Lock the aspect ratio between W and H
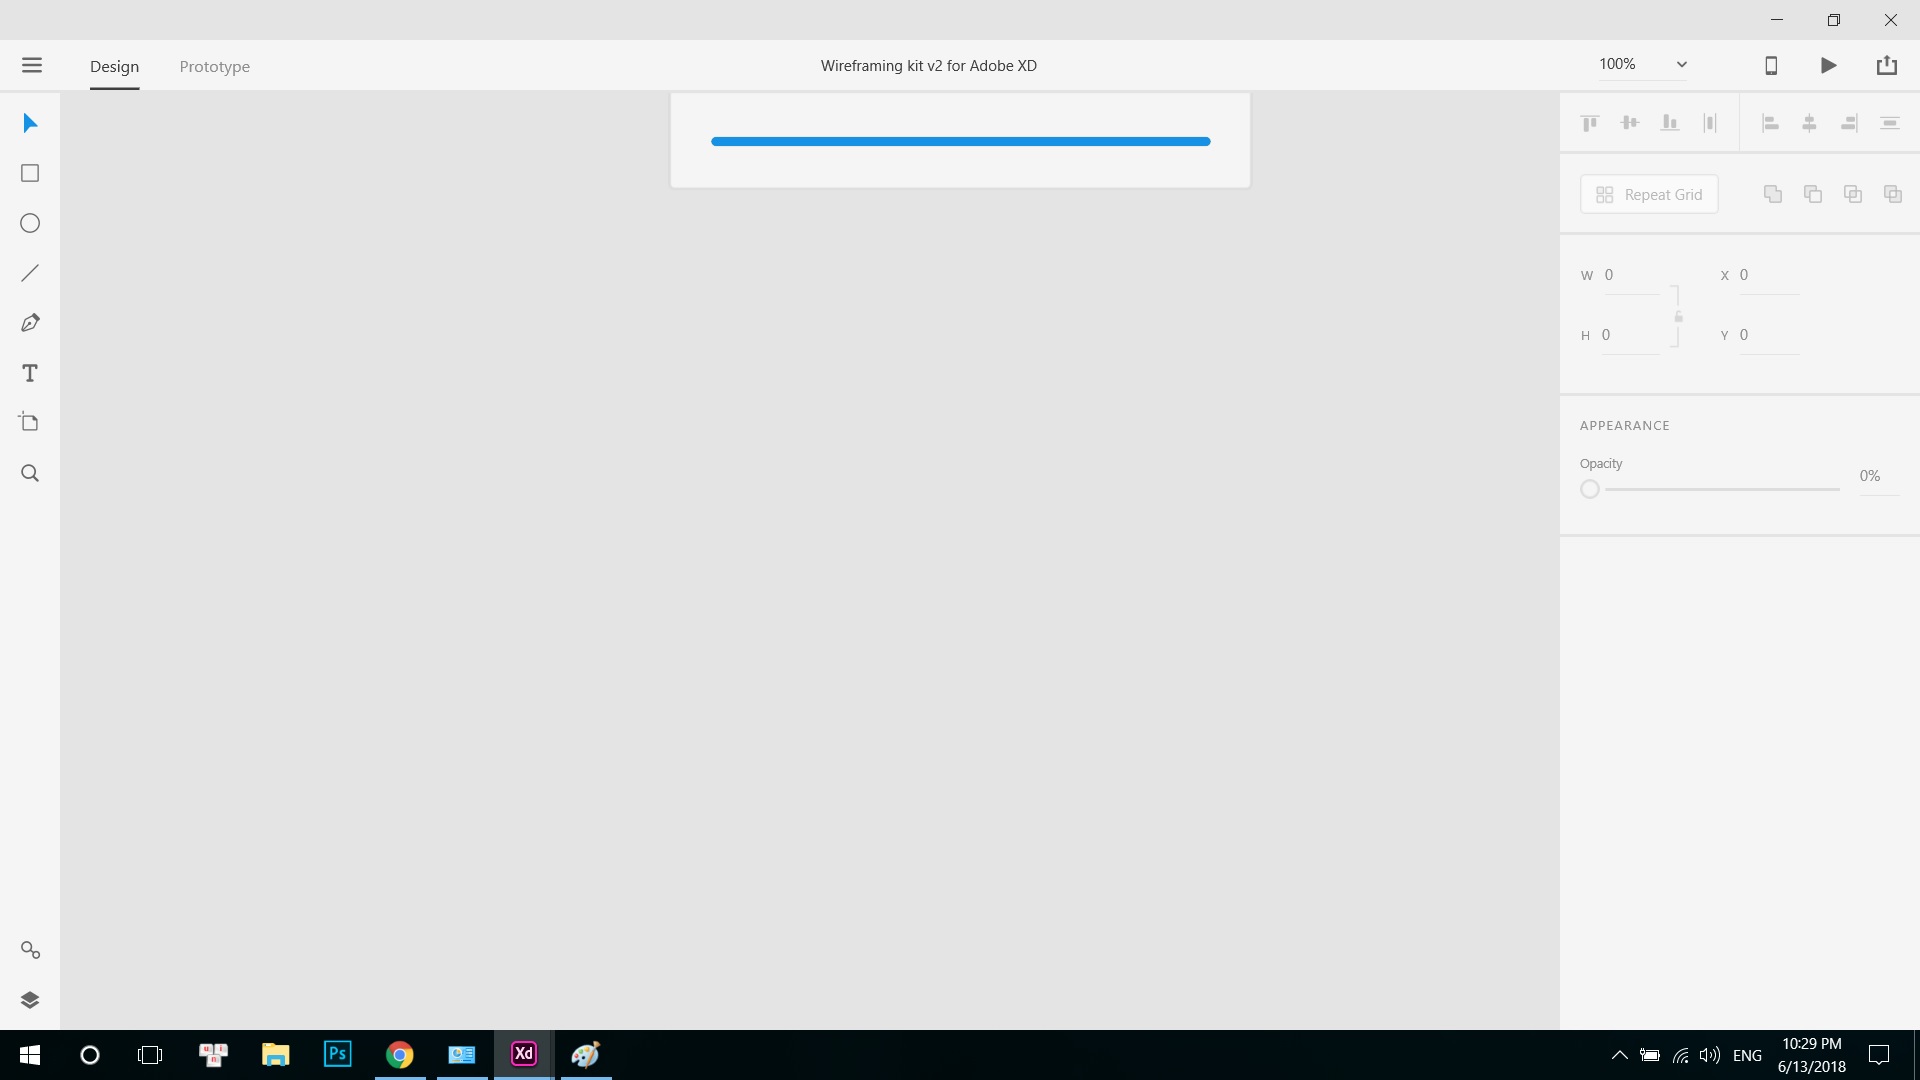Viewport: 1920px width, 1080px height. 1678,317
